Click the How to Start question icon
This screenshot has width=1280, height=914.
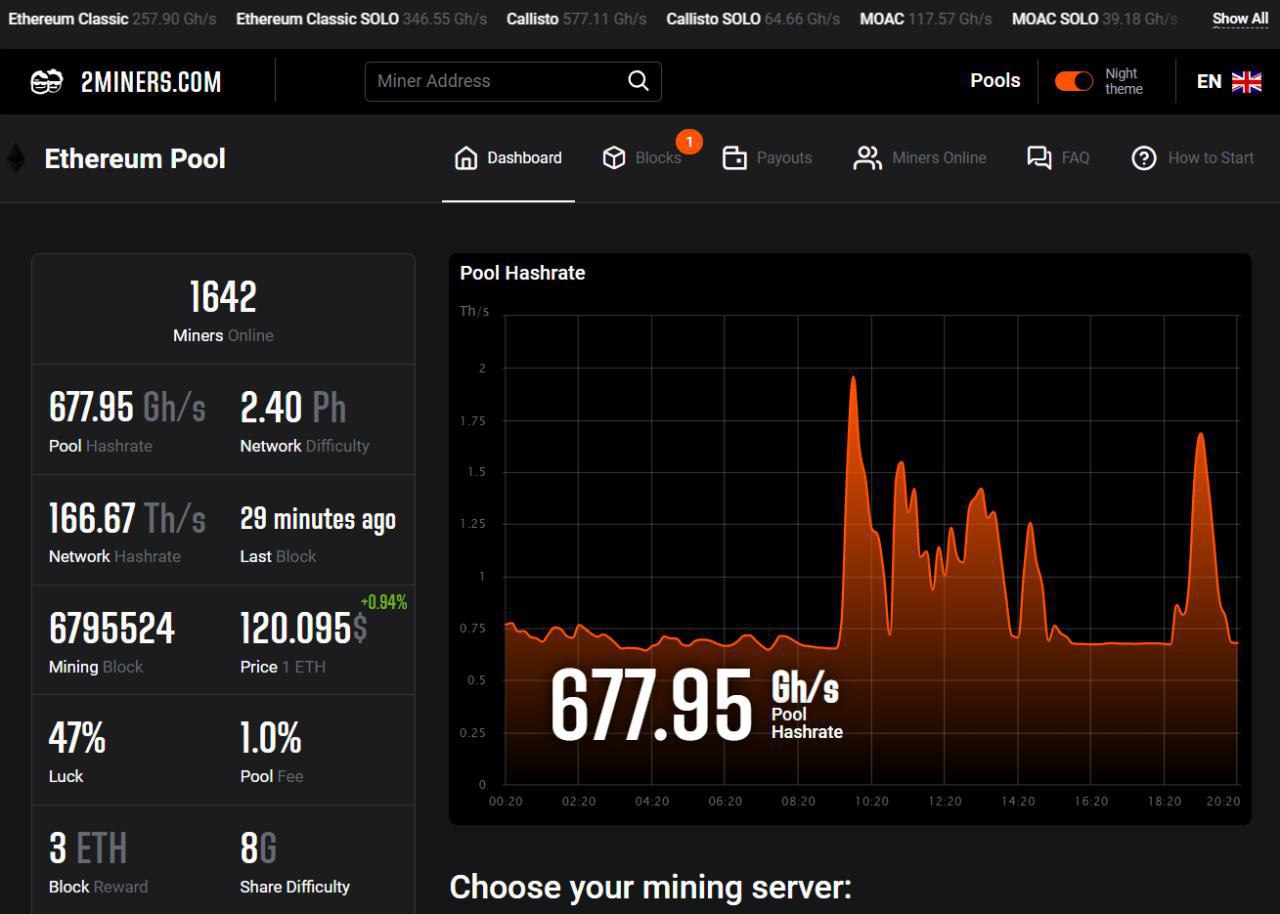click(x=1144, y=158)
